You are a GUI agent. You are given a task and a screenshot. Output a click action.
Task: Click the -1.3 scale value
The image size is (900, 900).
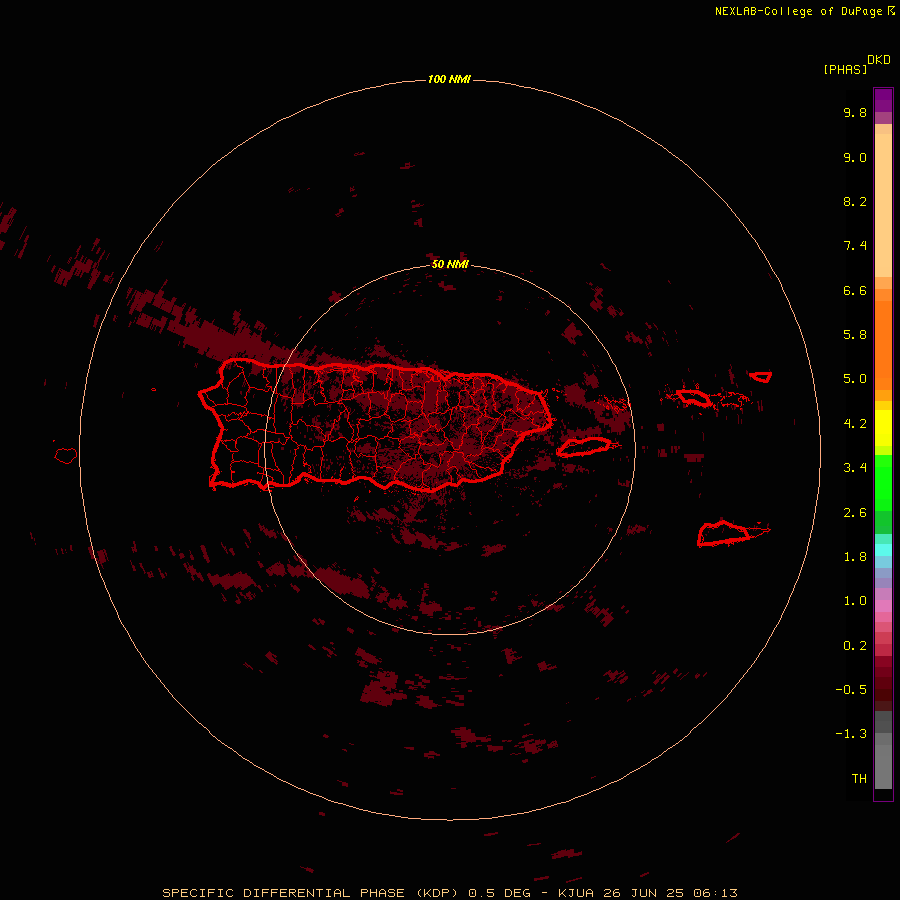(851, 734)
